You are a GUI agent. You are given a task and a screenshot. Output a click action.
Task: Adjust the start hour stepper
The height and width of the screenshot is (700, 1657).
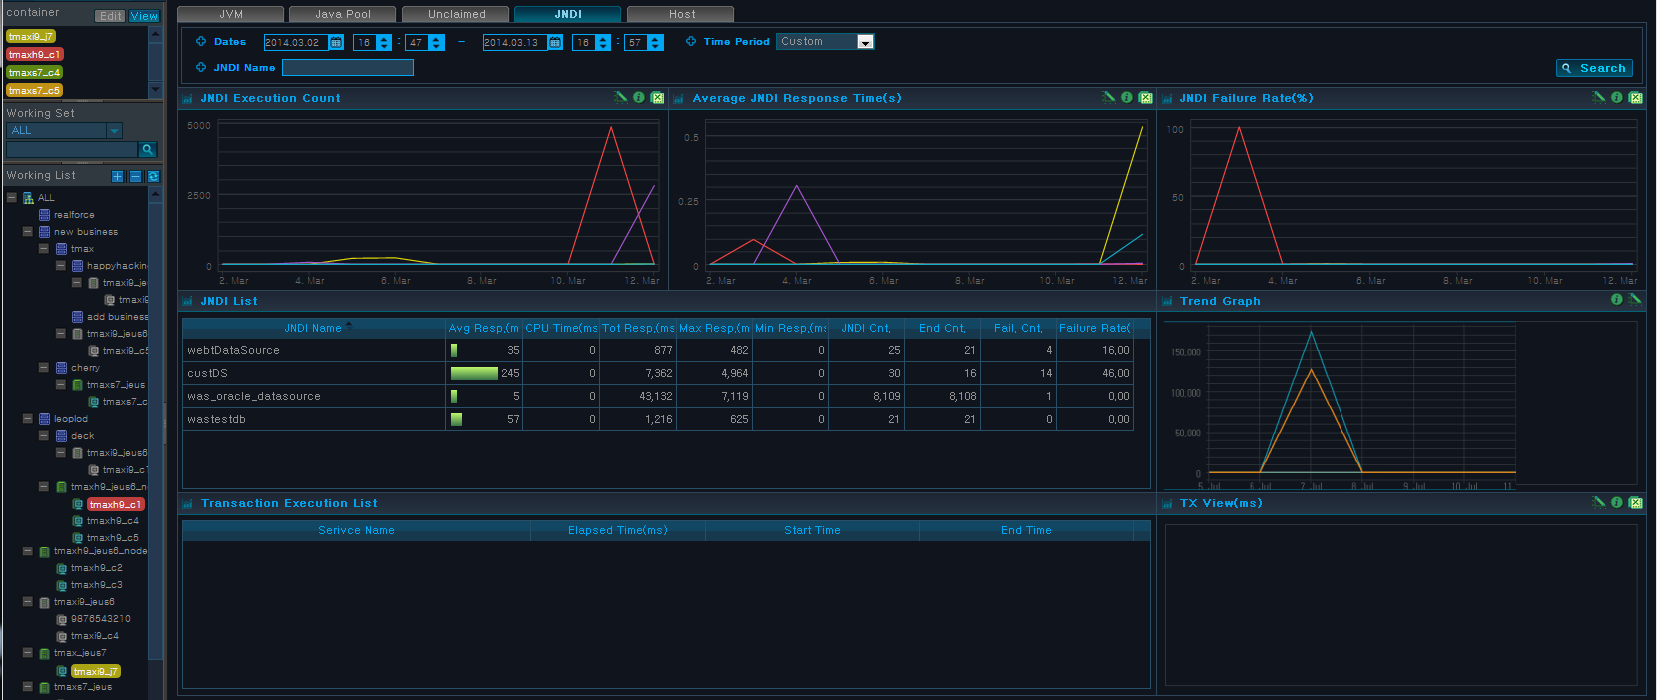pos(385,42)
